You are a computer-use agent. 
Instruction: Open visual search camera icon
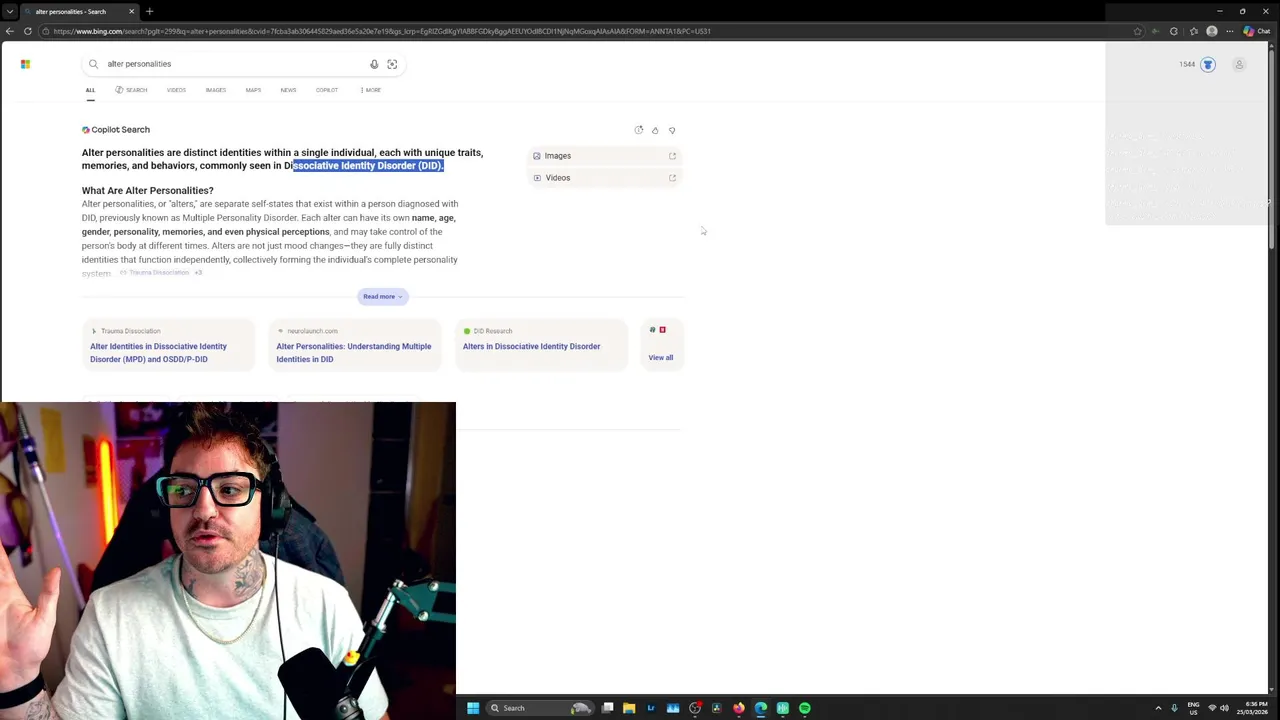point(392,64)
